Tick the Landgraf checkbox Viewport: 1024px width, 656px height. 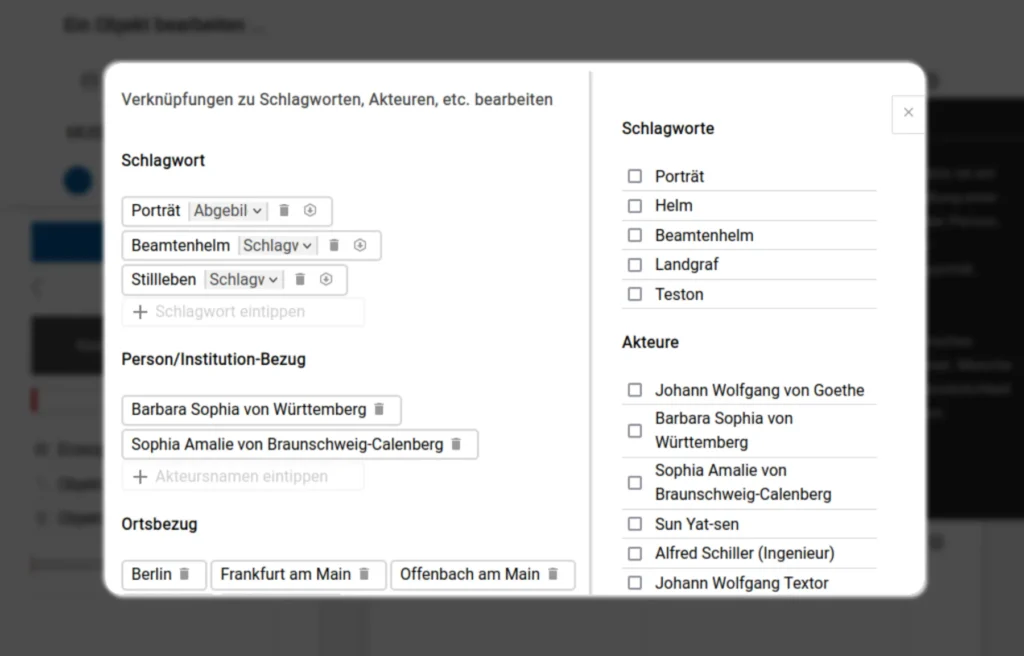point(635,265)
